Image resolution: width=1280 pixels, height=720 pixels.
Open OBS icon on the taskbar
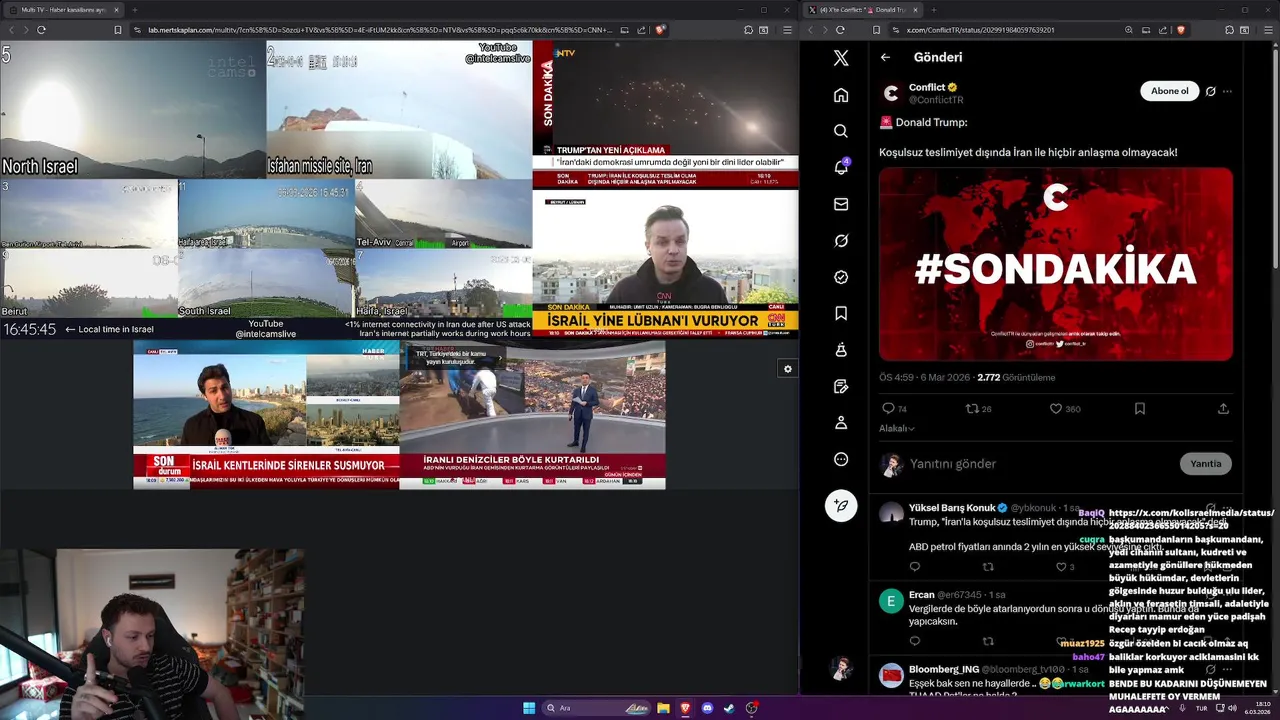tap(751, 708)
